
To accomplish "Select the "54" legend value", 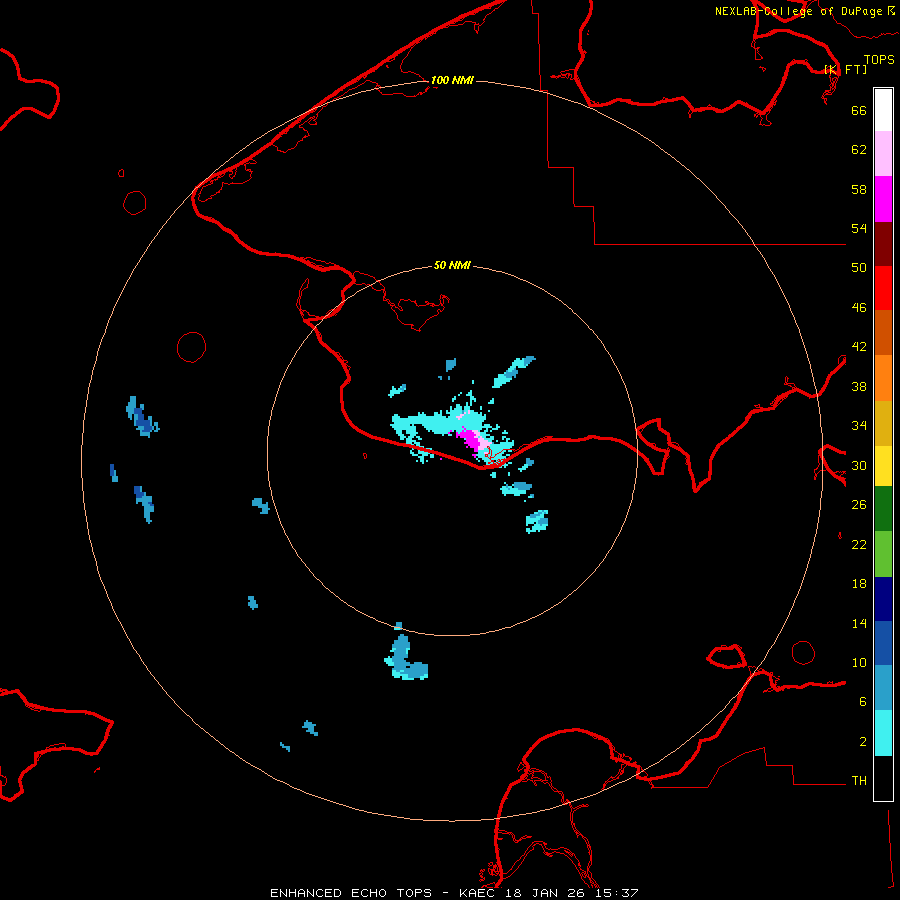I will (859, 228).
